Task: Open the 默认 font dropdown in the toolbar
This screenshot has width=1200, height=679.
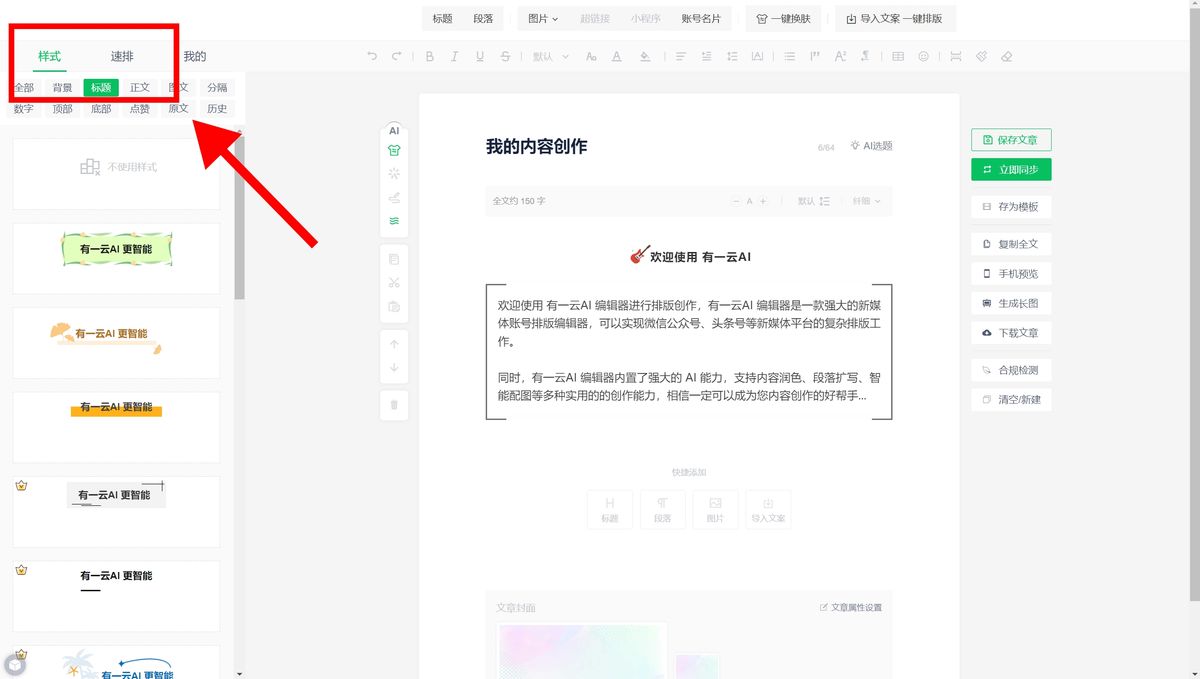Action: point(549,56)
